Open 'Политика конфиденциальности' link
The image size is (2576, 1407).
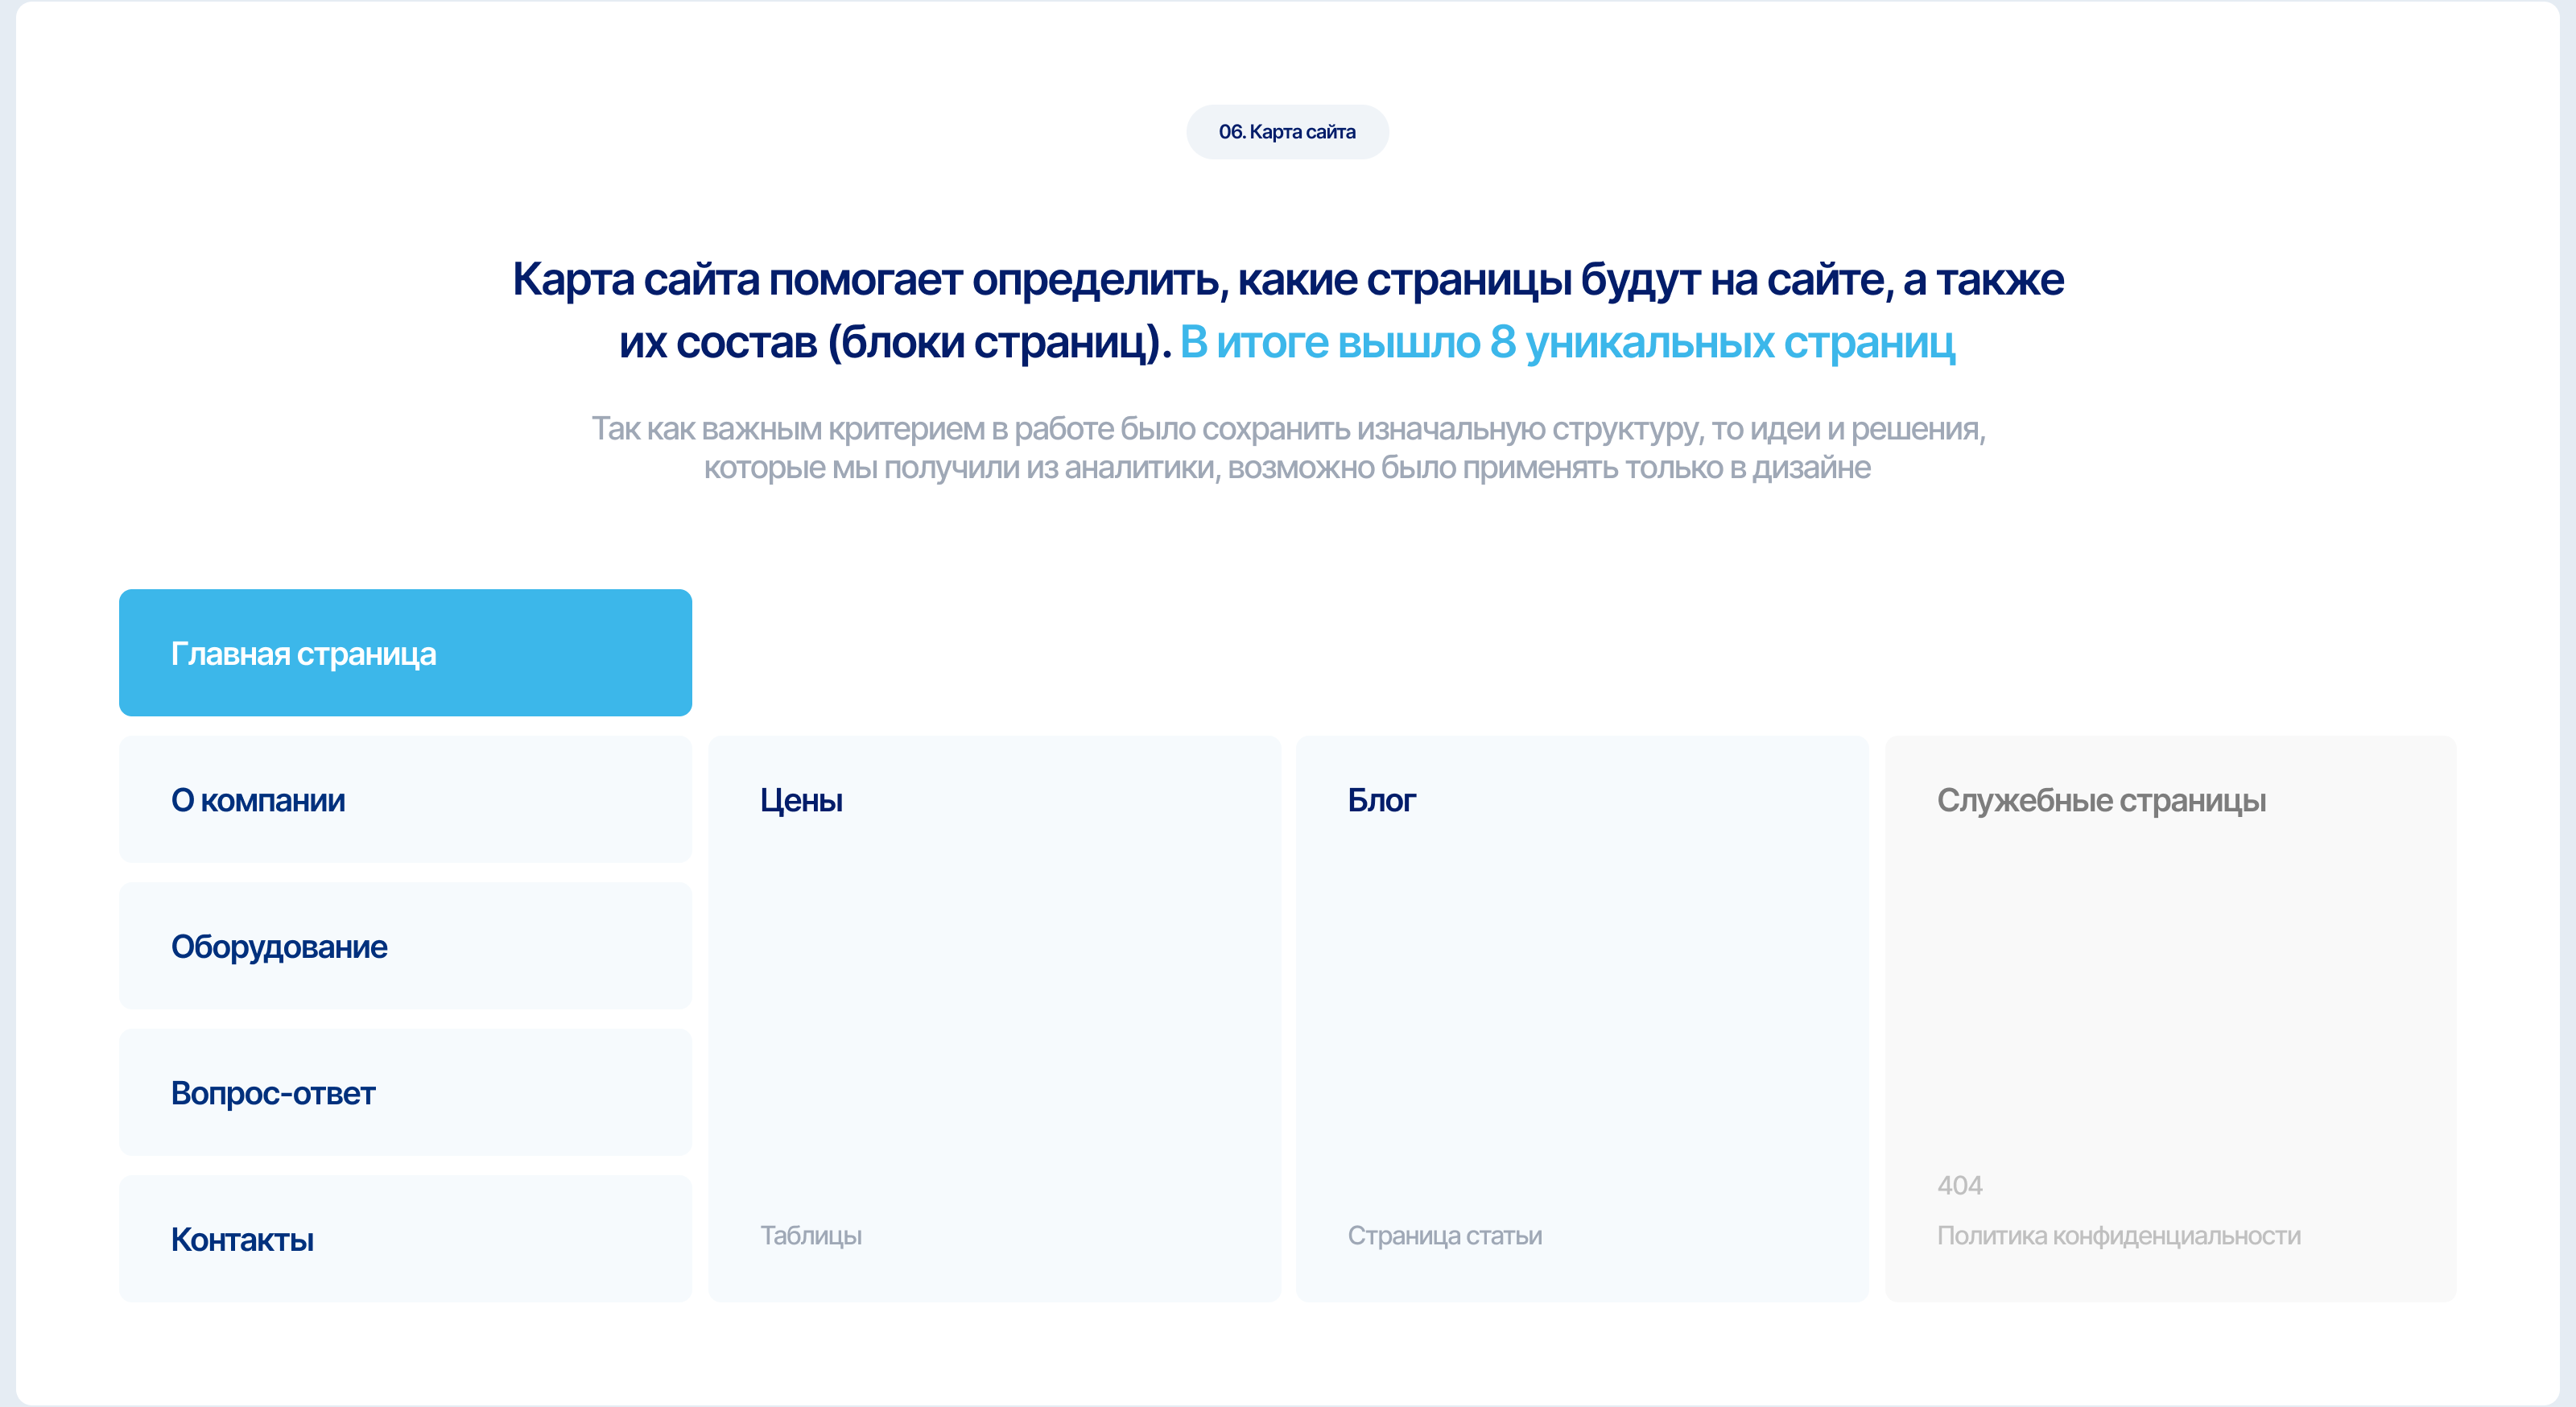coord(2118,1235)
